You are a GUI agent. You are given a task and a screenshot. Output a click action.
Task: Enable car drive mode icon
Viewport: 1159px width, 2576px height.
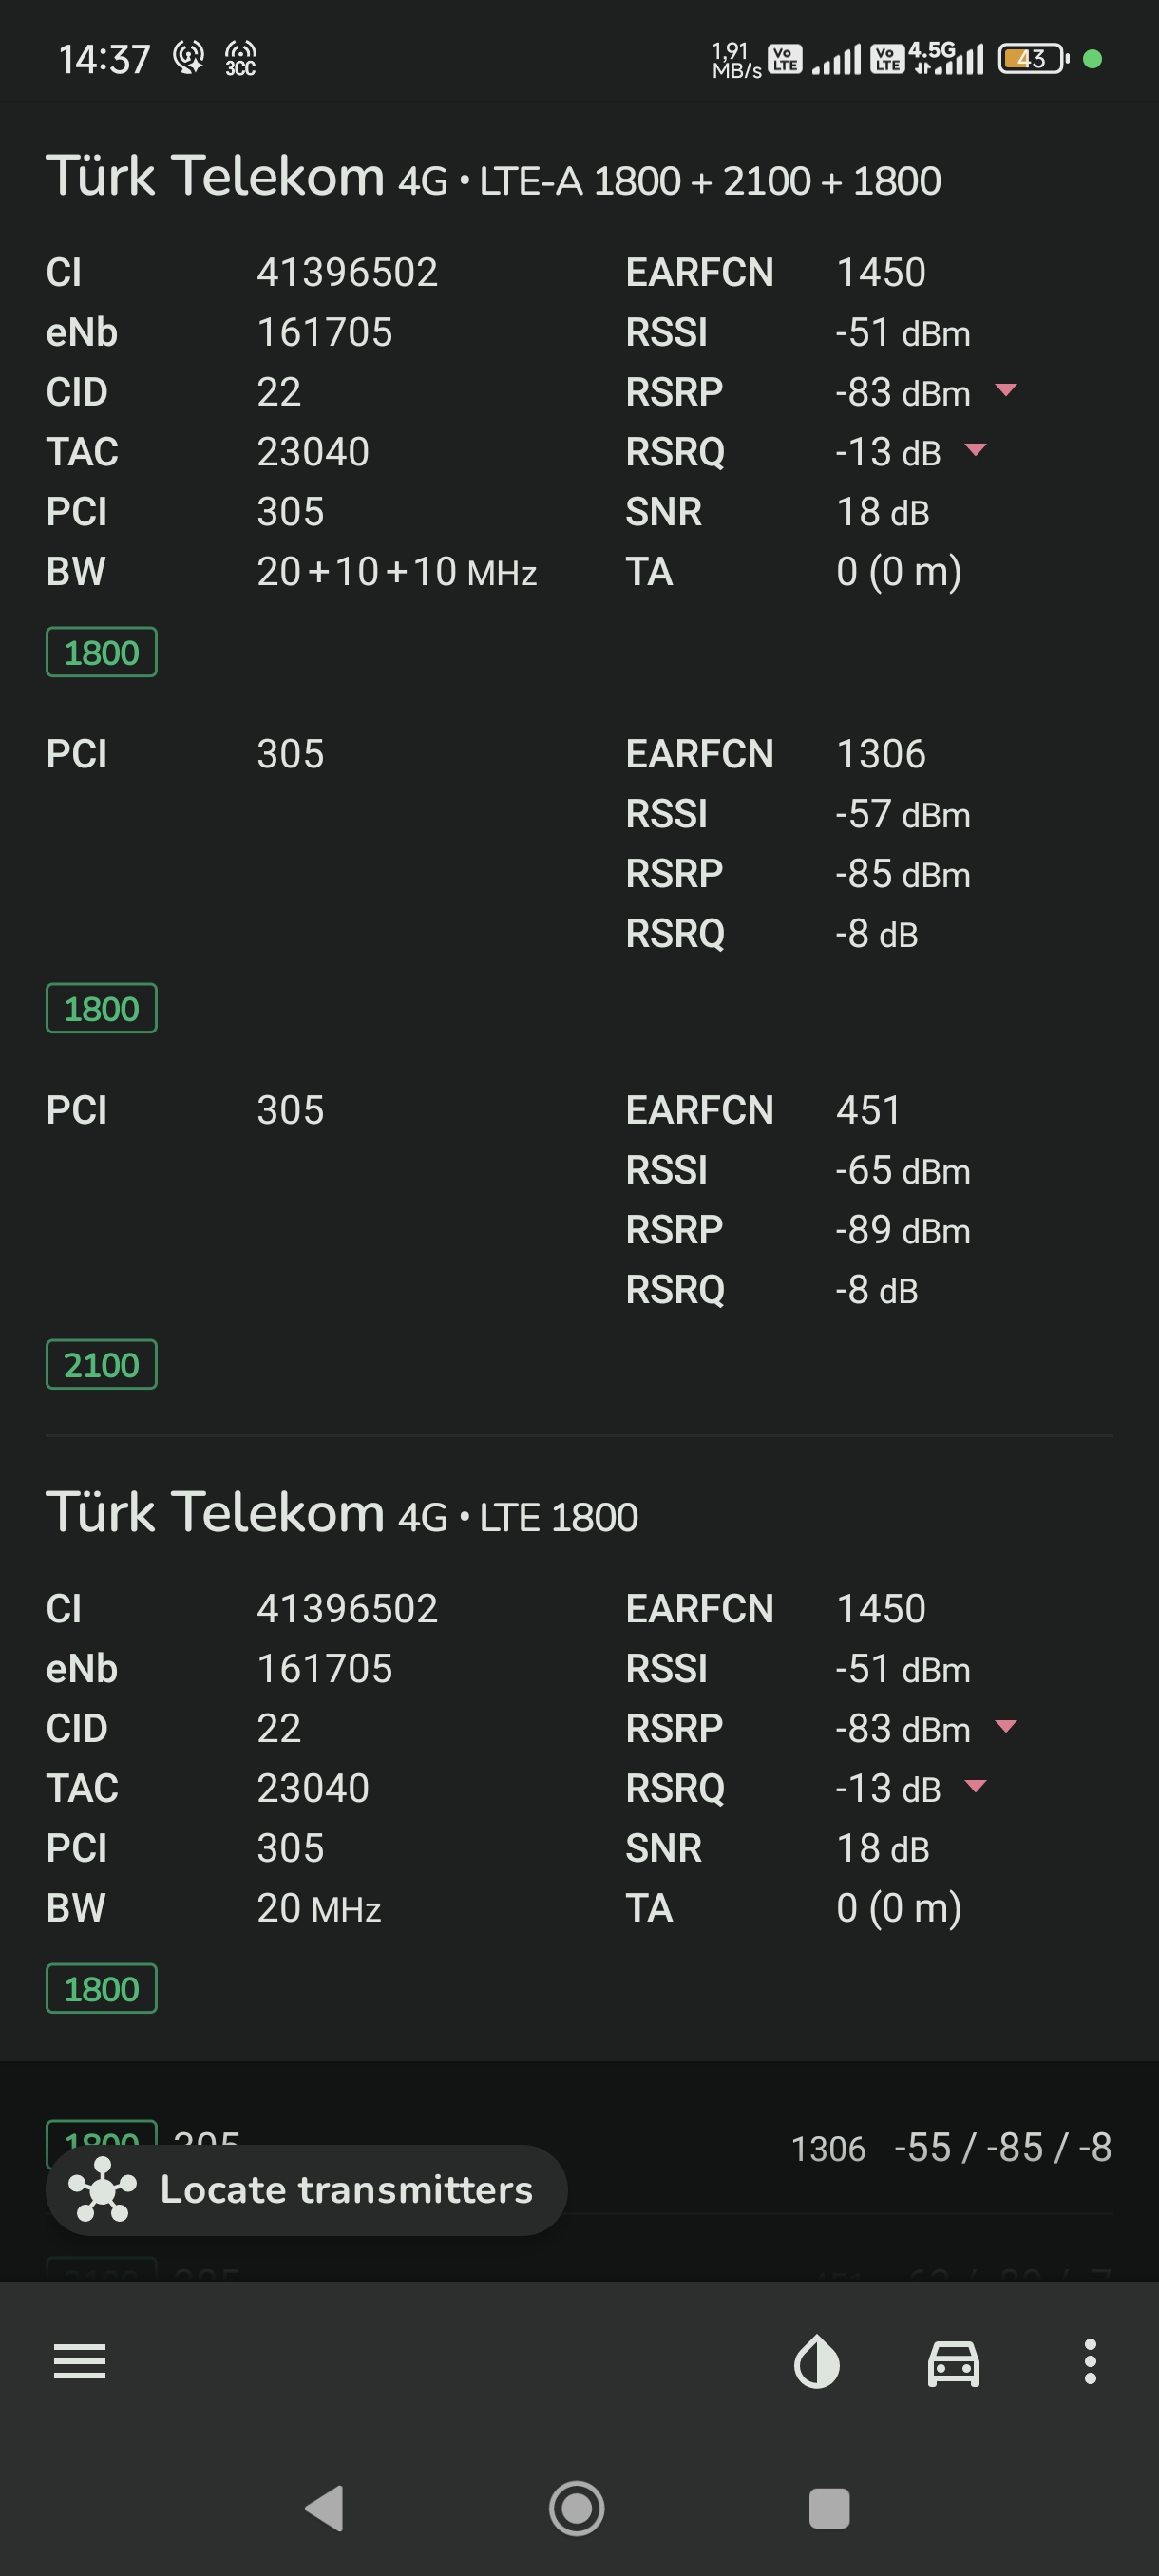pyautogui.click(x=953, y=2363)
